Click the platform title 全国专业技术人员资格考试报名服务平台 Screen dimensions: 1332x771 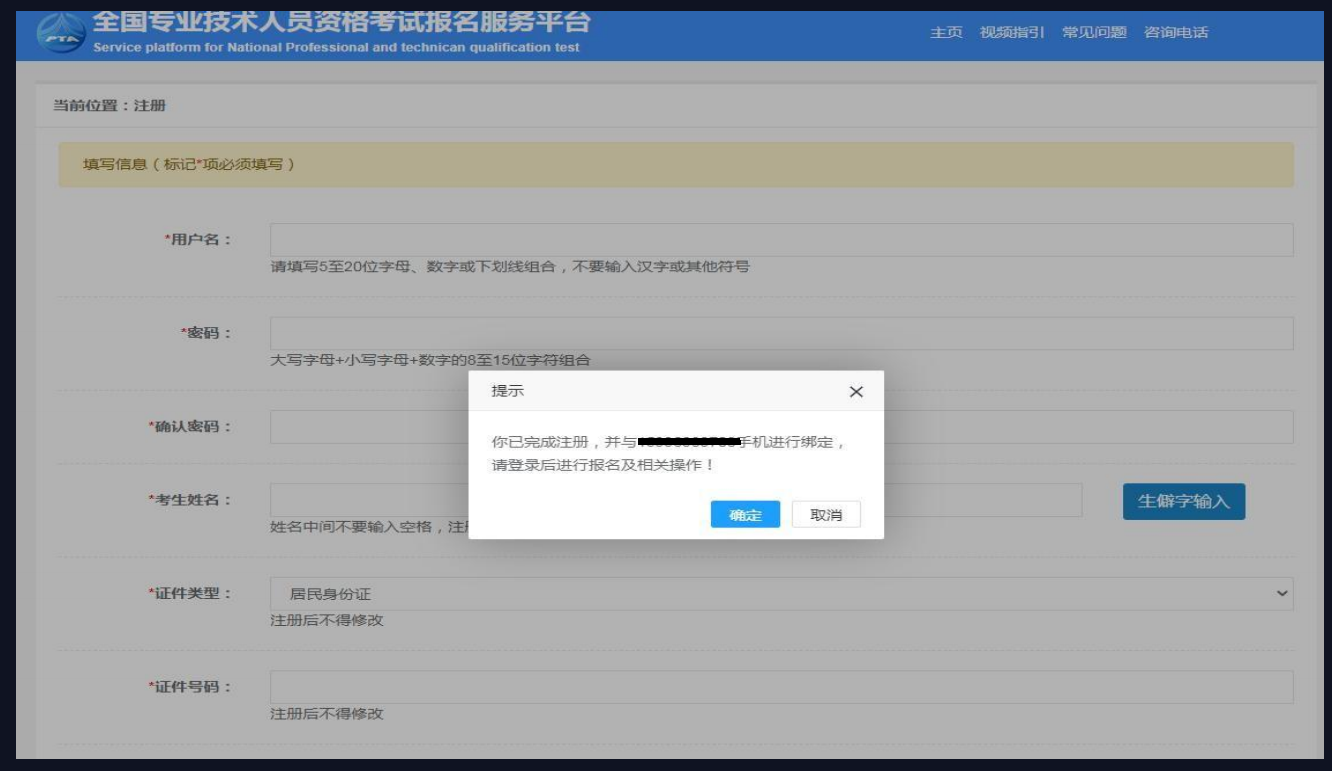341,21
